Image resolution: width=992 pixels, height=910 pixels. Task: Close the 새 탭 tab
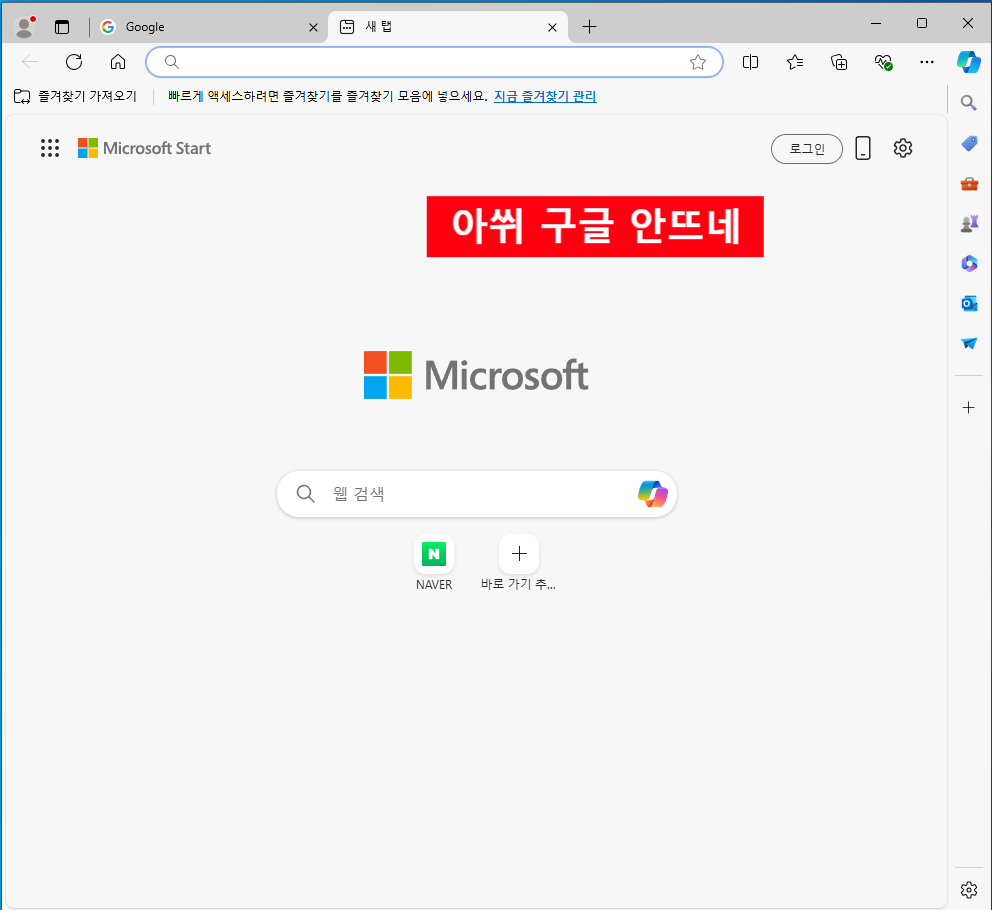(552, 27)
